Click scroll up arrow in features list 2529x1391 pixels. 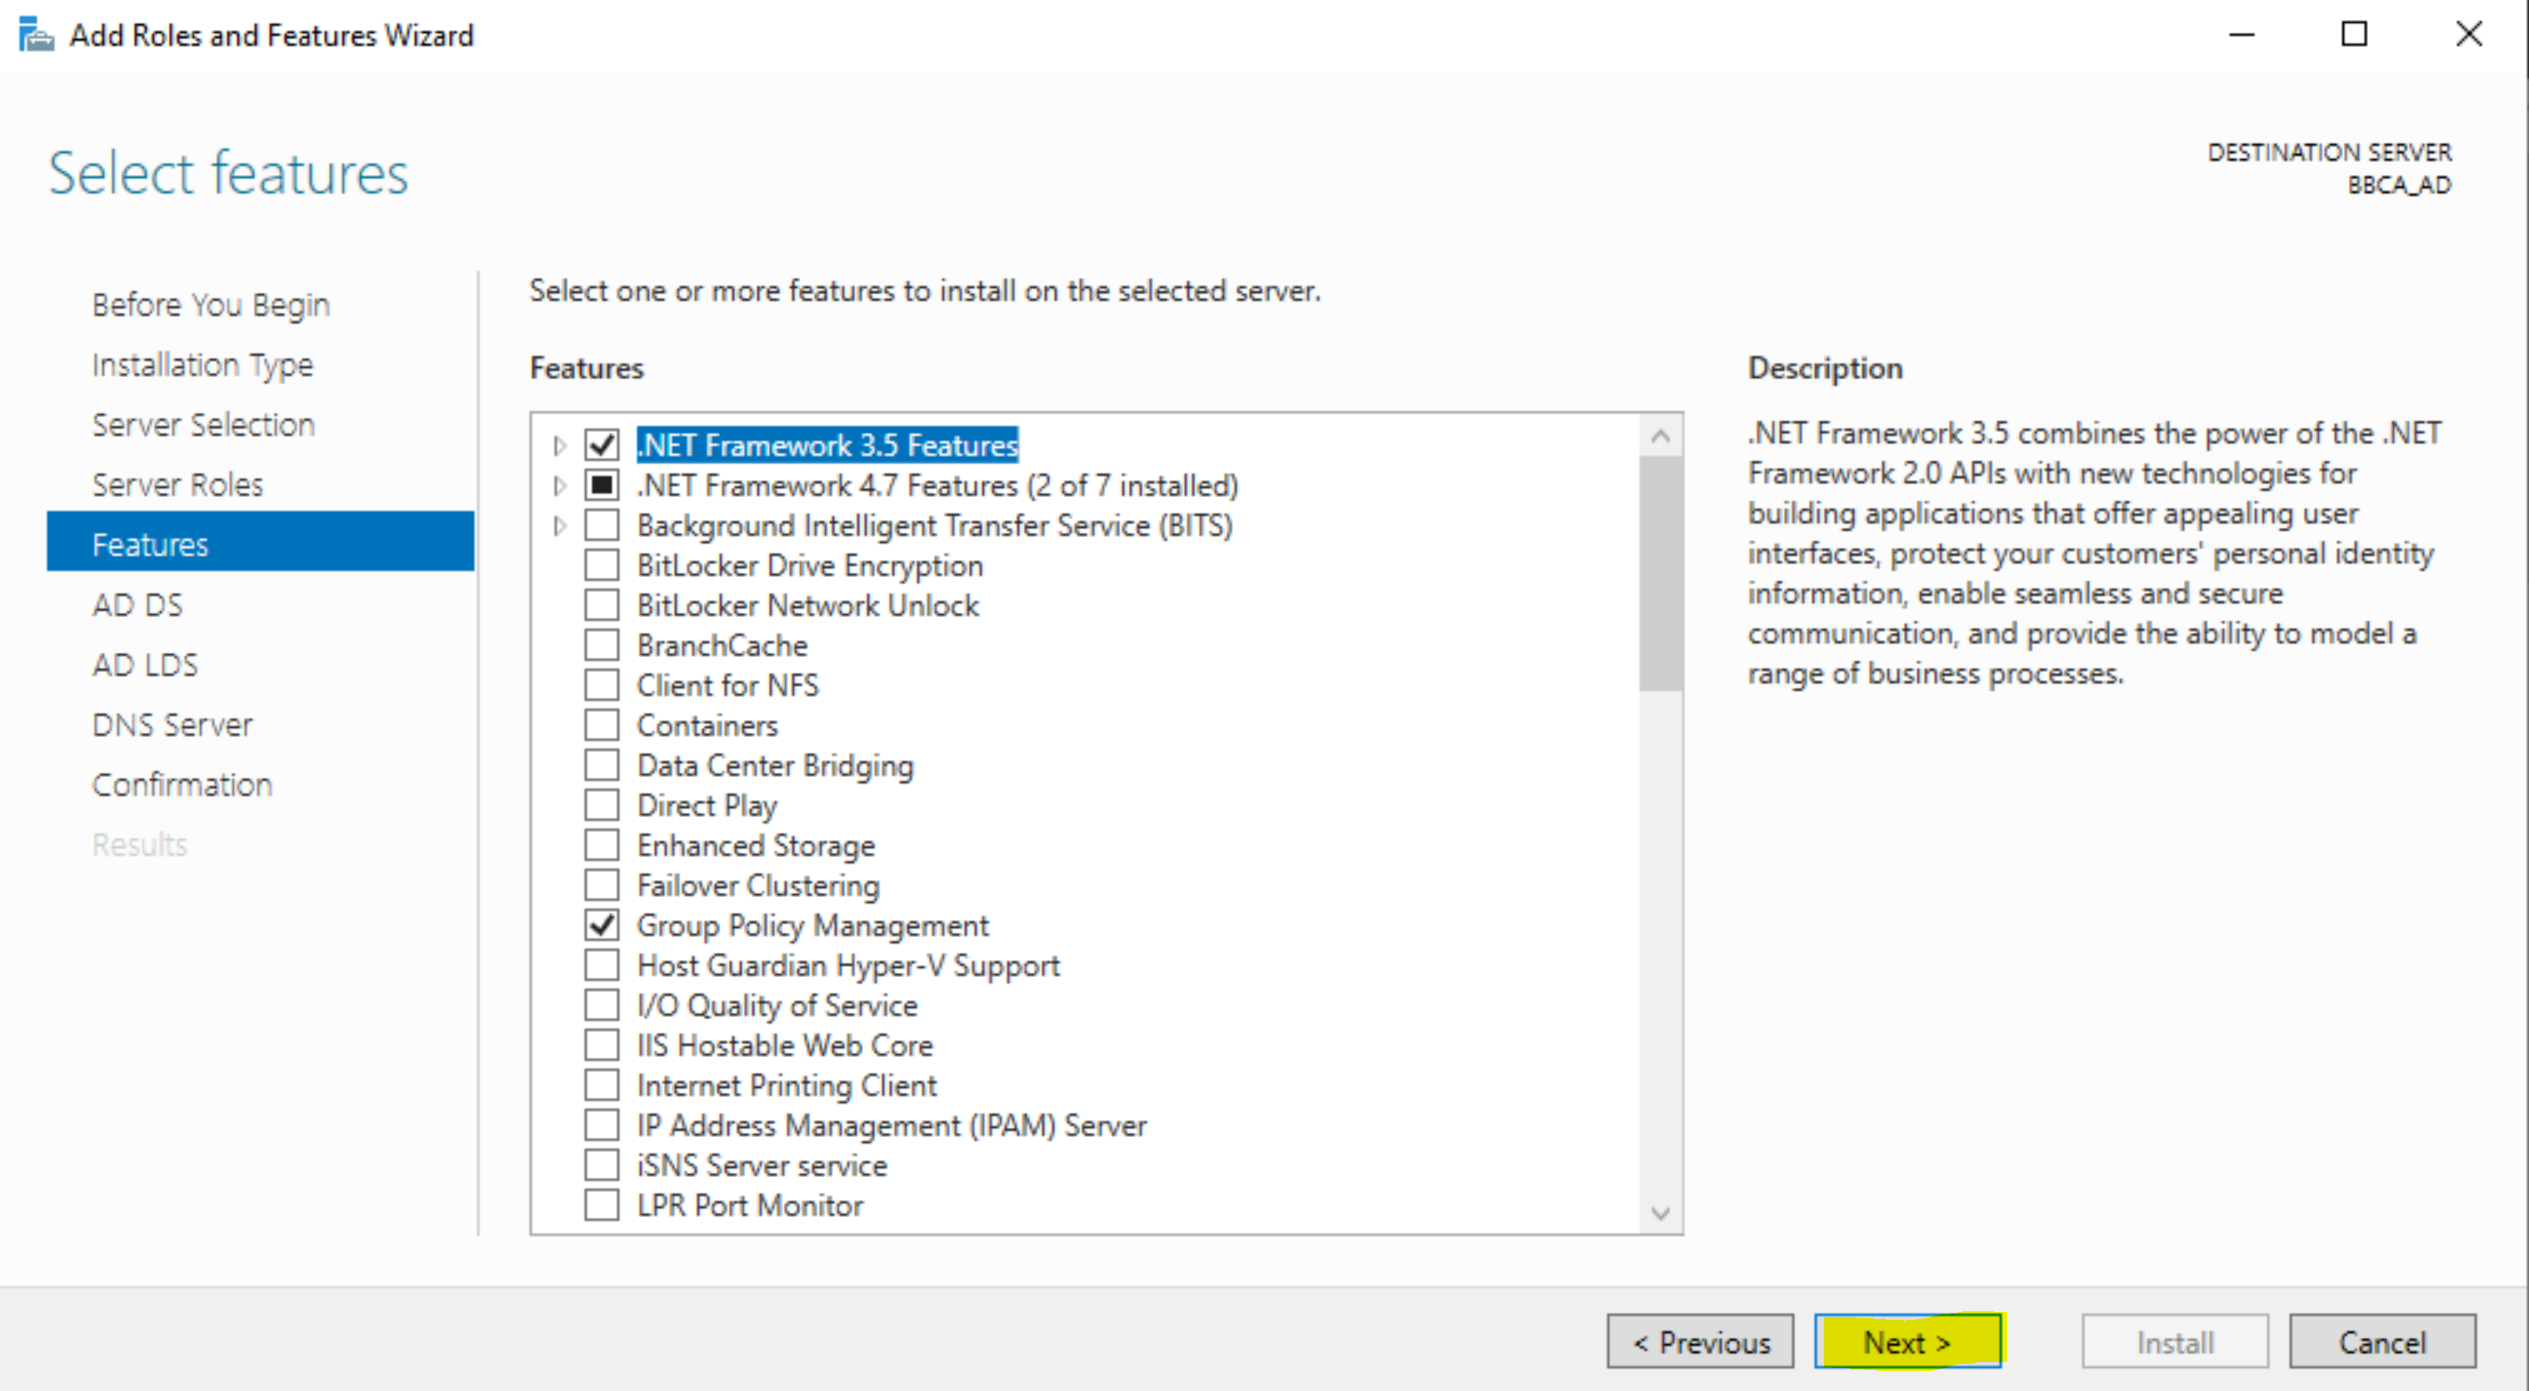pyautogui.click(x=1661, y=436)
